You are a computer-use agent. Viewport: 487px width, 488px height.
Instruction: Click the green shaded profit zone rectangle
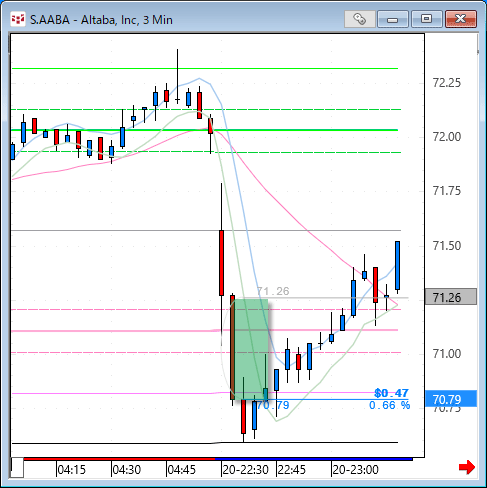(252, 349)
